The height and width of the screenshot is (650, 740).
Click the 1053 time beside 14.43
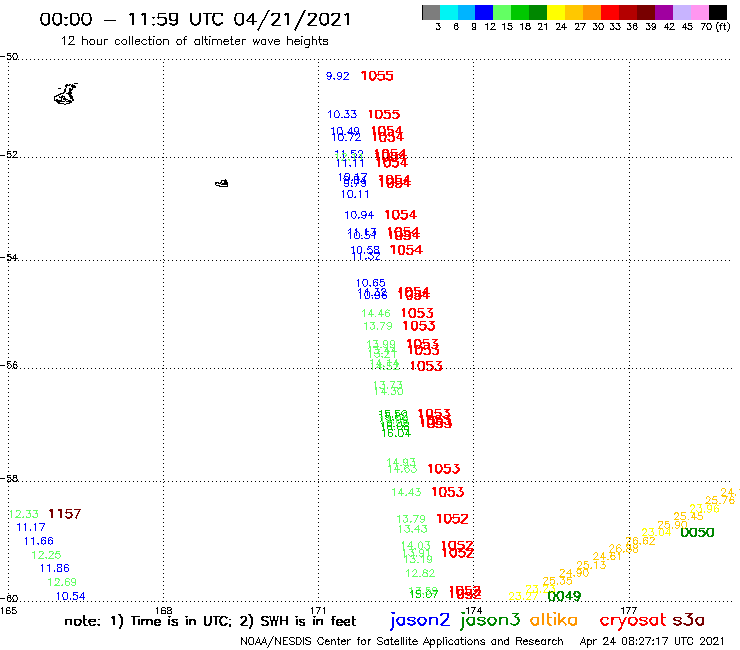tap(447, 492)
